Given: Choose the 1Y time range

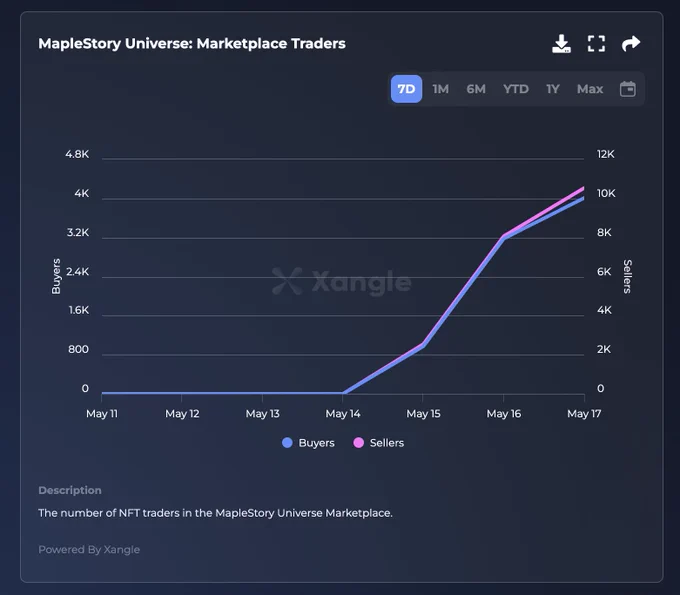Looking at the screenshot, I should tap(552, 89).
